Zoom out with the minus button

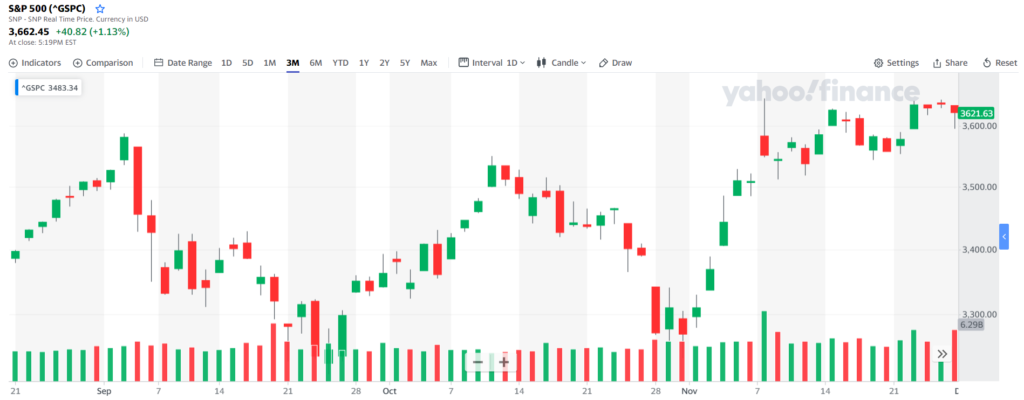coord(478,362)
